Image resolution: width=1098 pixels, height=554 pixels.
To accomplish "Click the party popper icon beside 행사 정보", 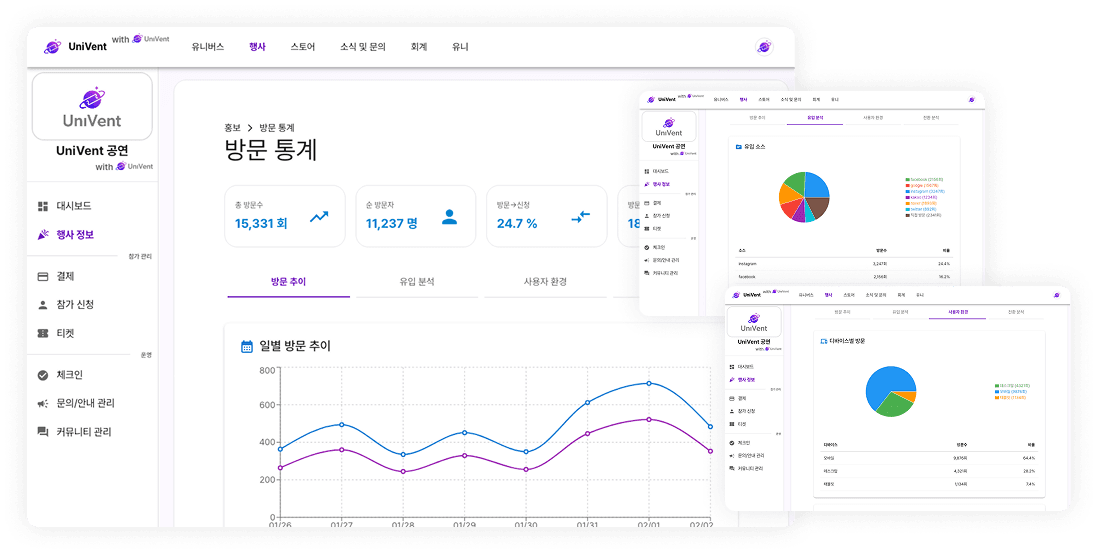I will point(43,235).
